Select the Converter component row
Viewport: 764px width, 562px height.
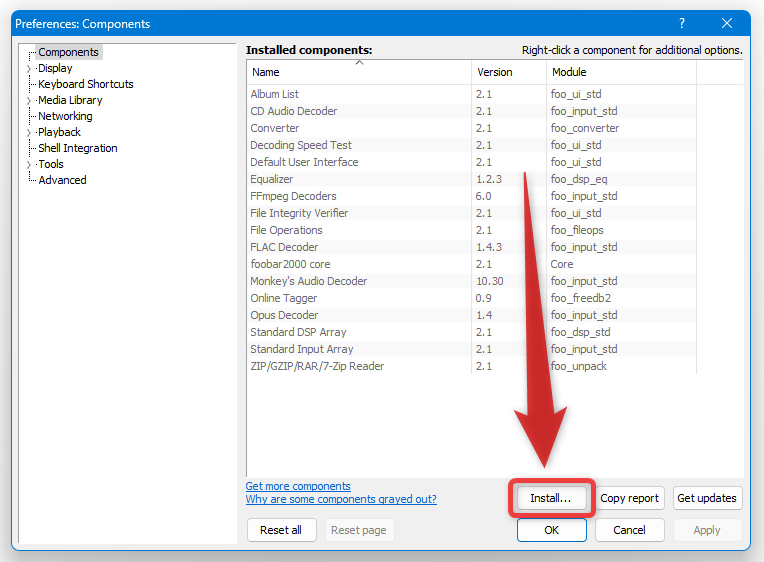(471, 128)
